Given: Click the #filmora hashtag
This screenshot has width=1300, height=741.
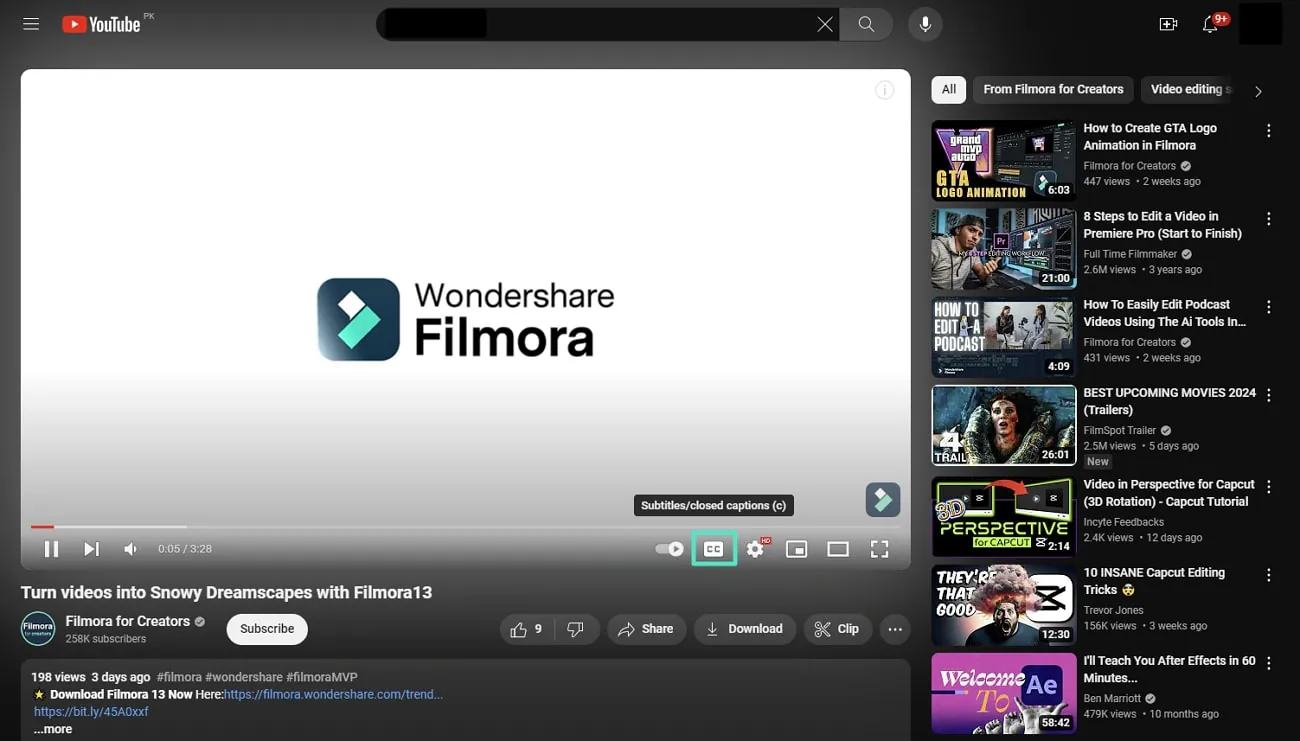Looking at the screenshot, I should [x=181, y=677].
